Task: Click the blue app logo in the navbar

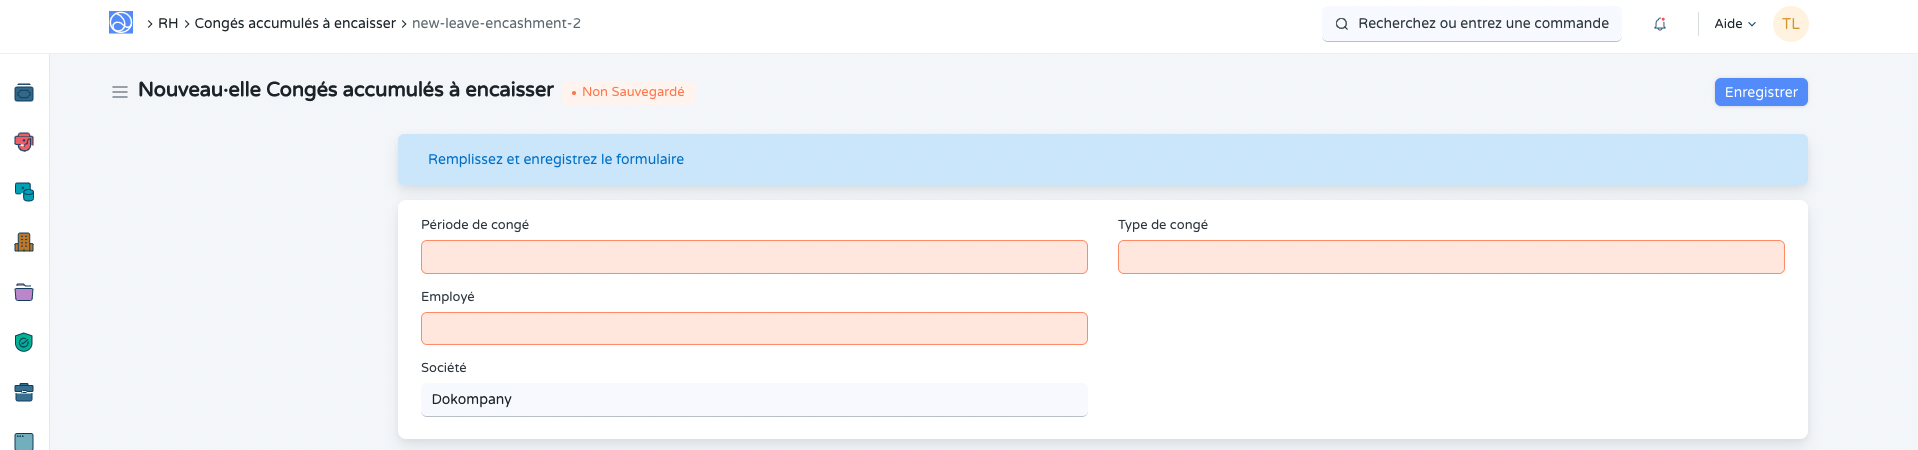Action: [x=121, y=23]
